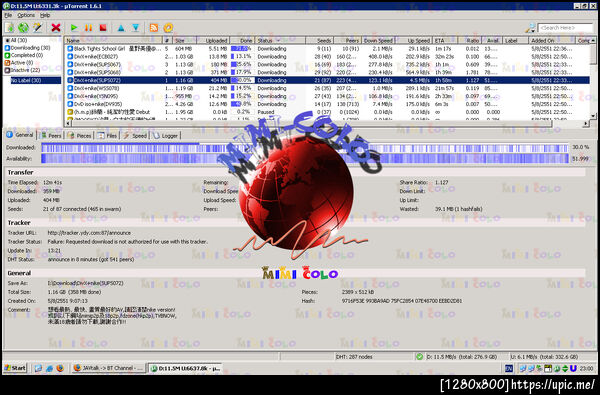Click the green network status icon in status bar
The image size is (600, 395).
pyautogui.click(x=419, y=357)
